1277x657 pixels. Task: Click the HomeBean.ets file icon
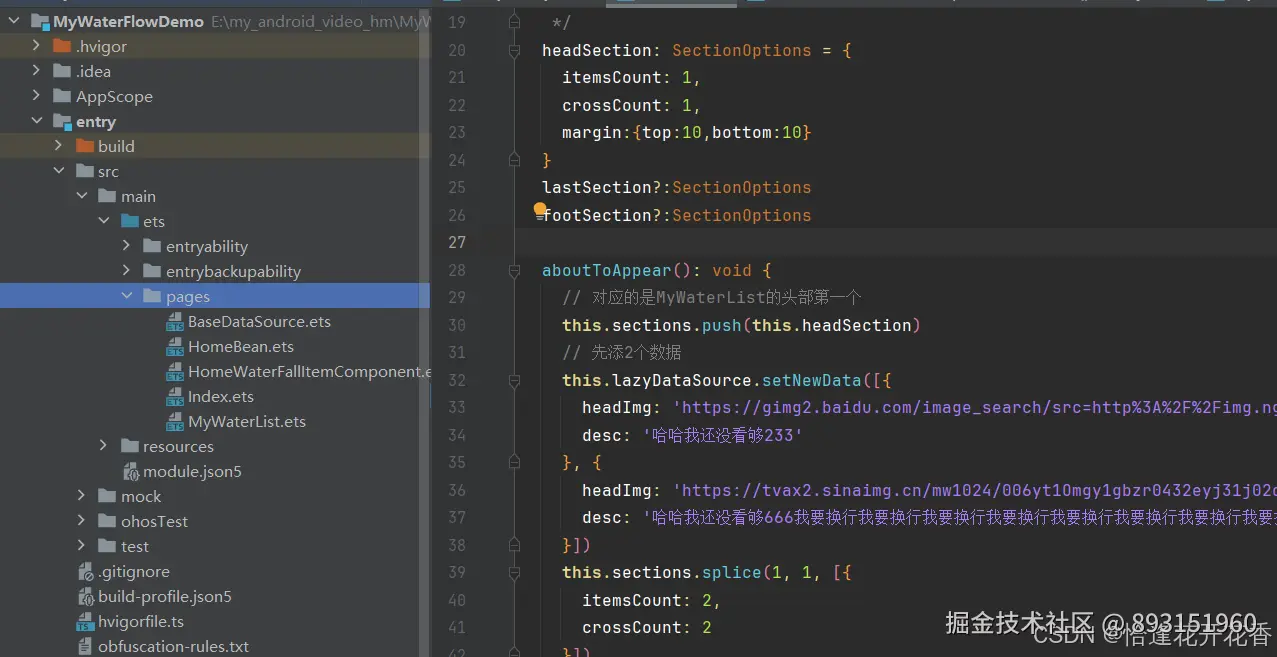[x=174, y=347]
